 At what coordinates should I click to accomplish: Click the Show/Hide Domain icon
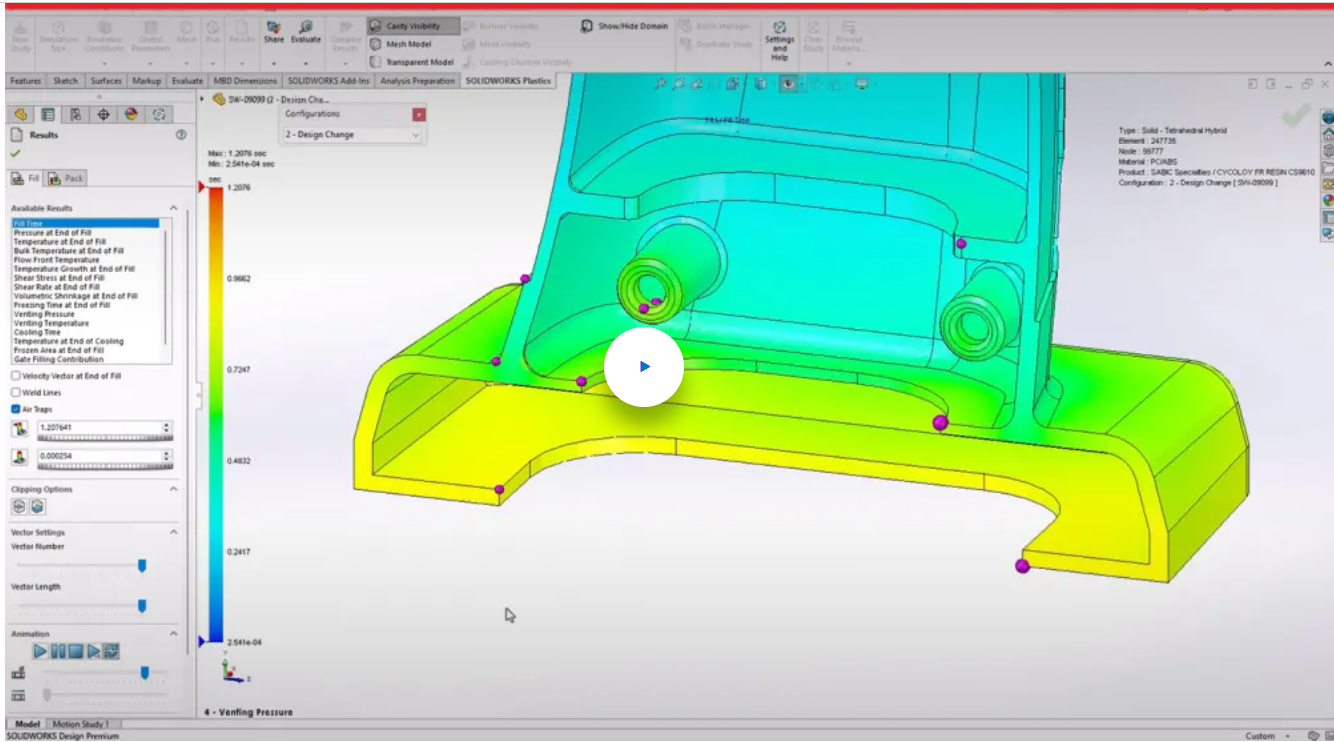click(587, 27)
